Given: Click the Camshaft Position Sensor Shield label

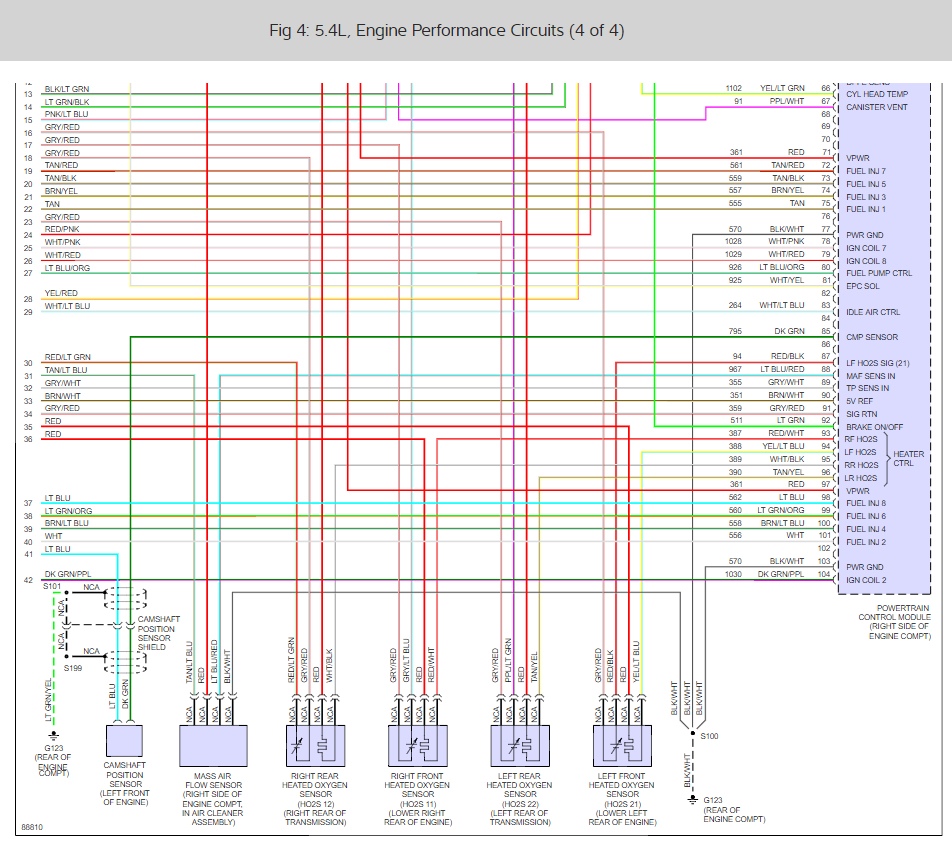Looking at the screenshot, I should coord(158,633).
